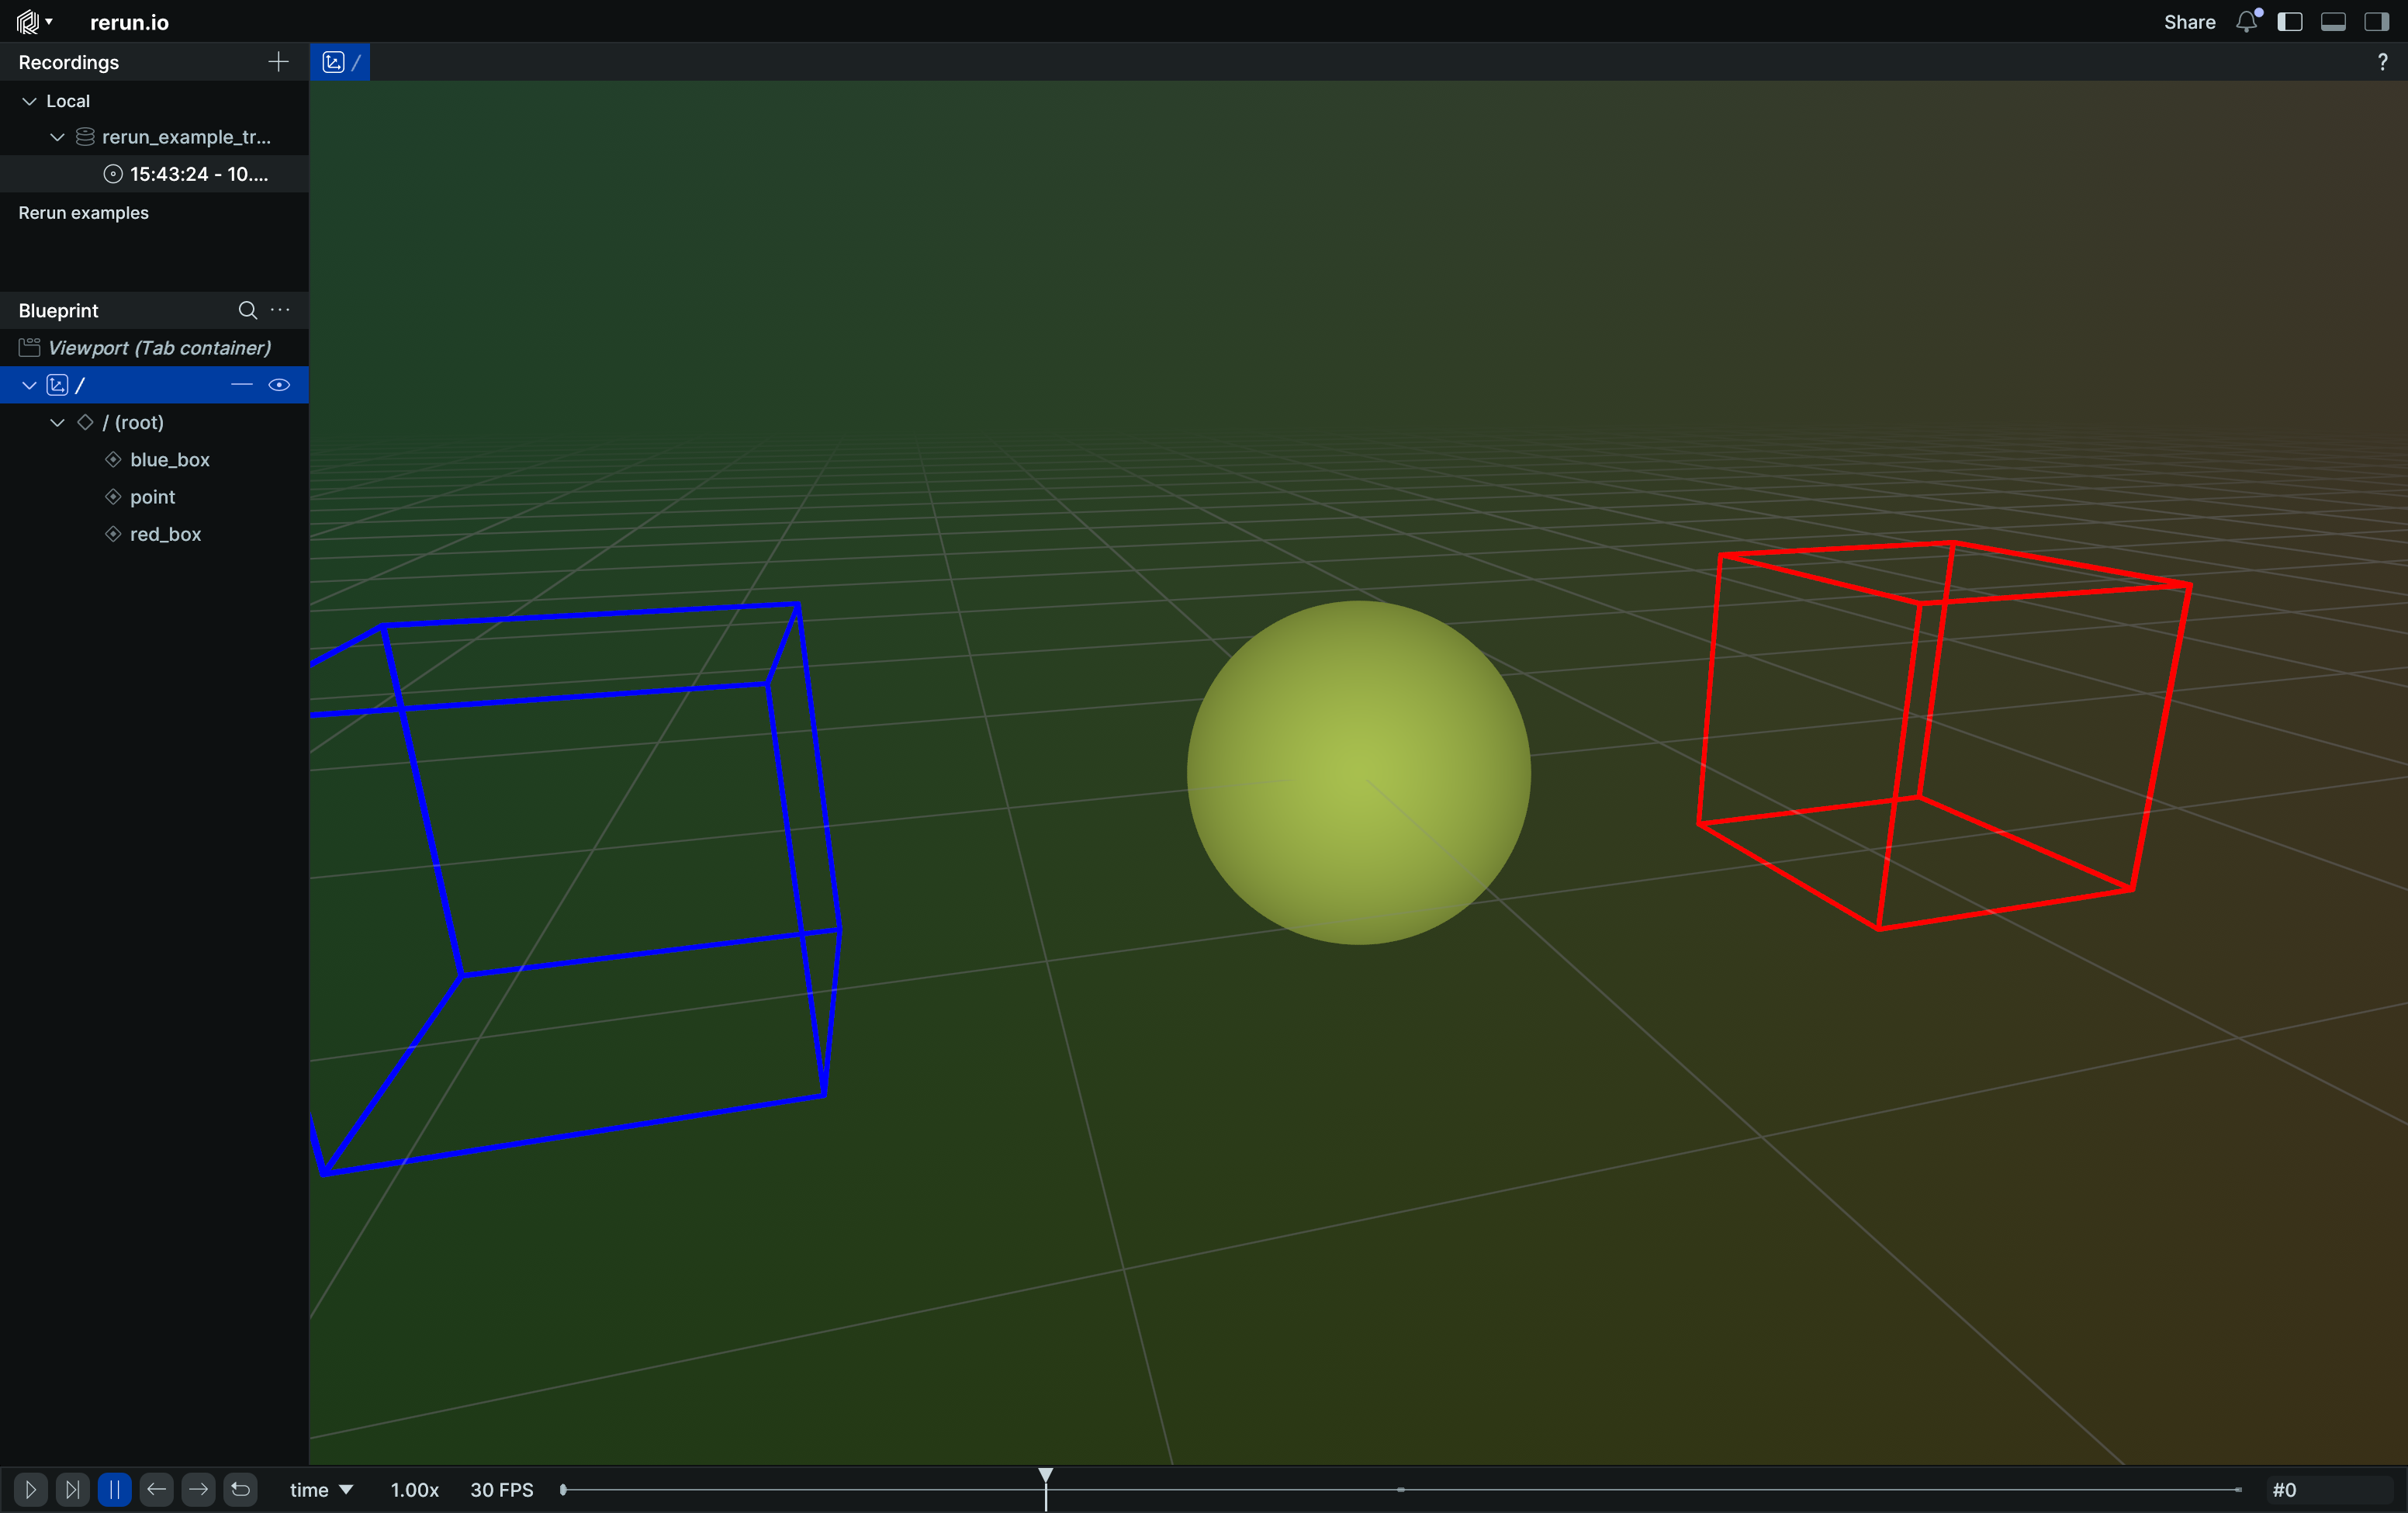The width and height of the screenshot is (2408, 1513).
Task: Click the pause playback button
Action: 114,1490
